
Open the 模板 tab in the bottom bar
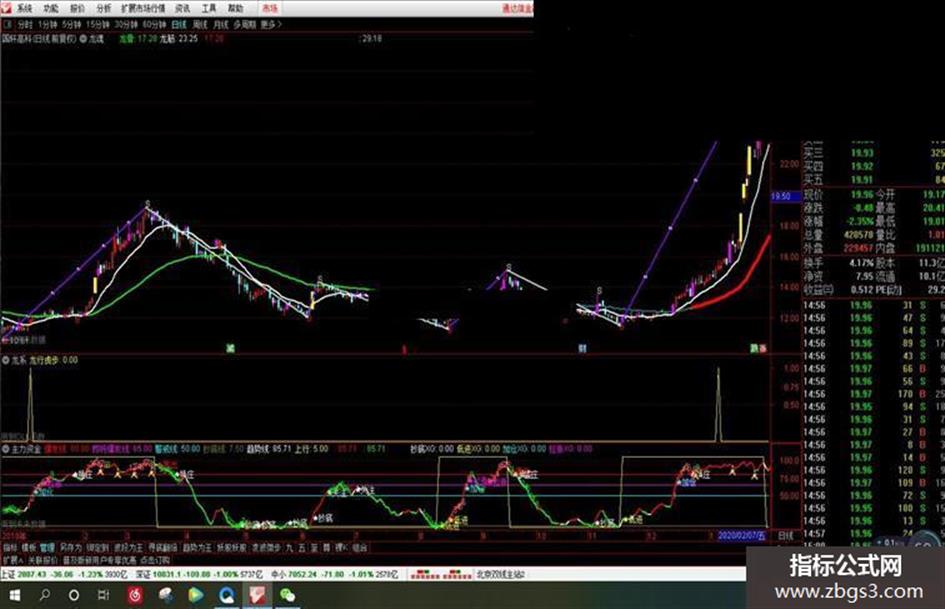[x=28, y=547]
